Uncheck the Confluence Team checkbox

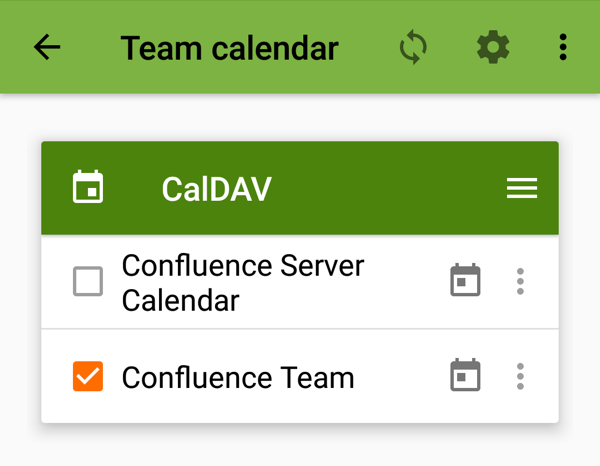88,376
